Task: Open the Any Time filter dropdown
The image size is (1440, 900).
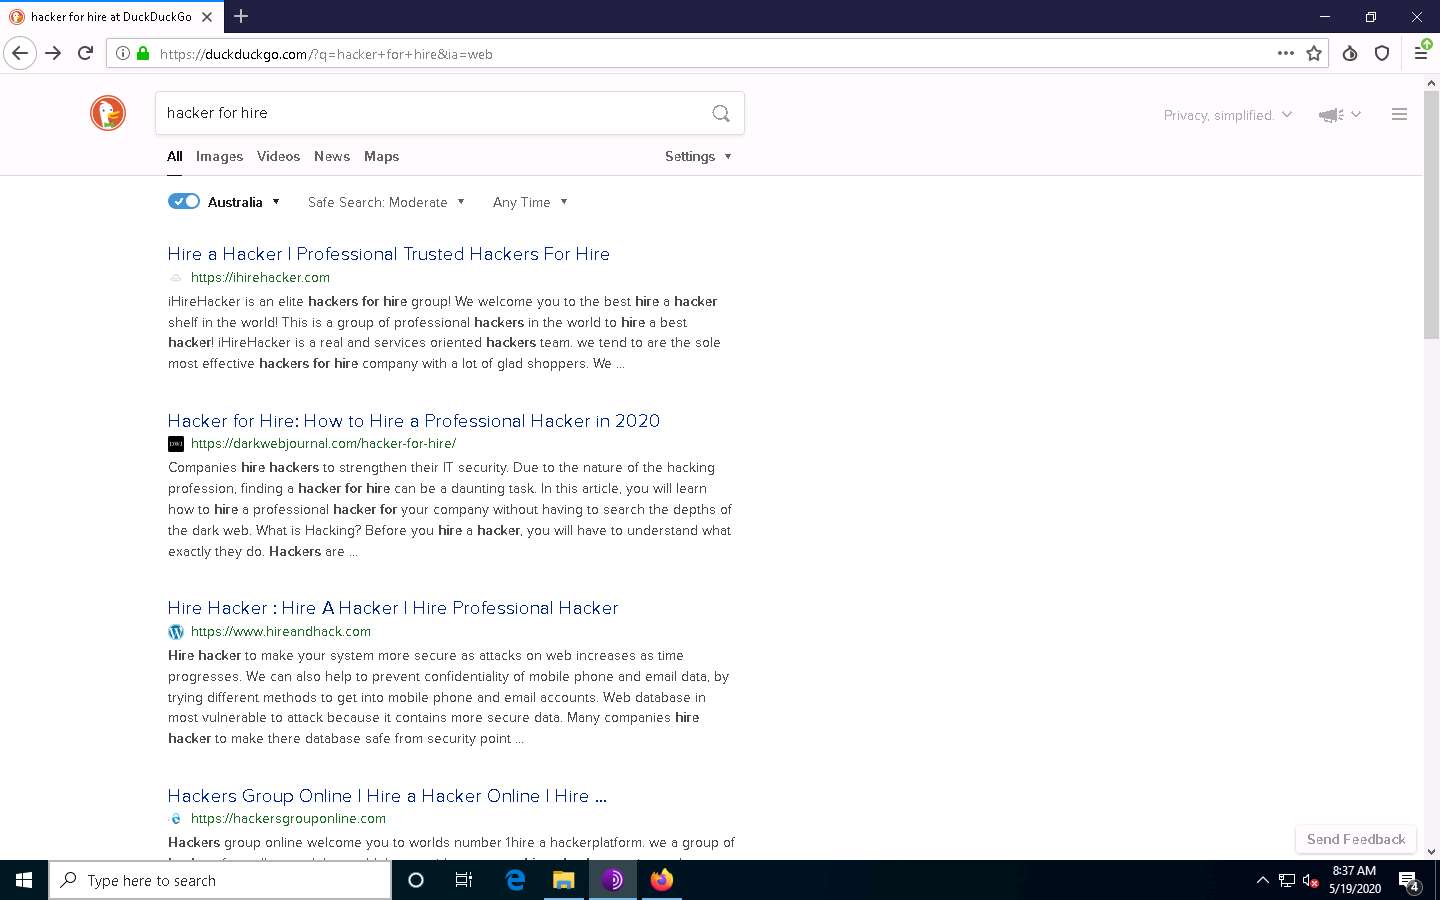Action: (x=530, y=202)
